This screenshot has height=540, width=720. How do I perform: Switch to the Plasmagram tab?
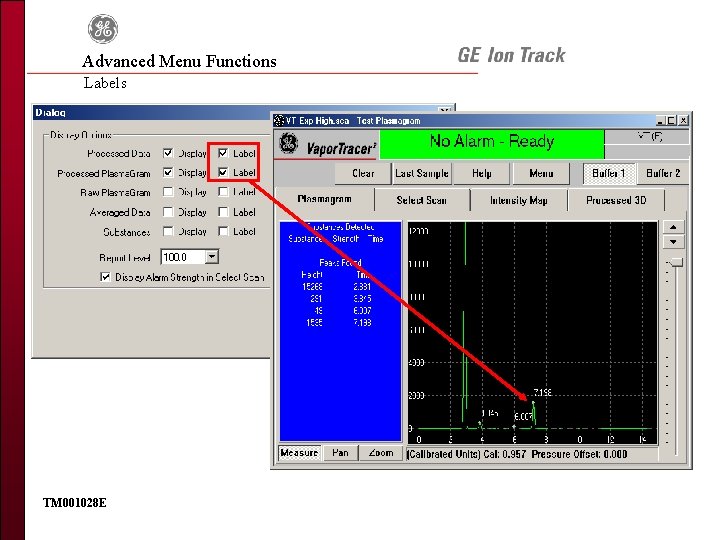click(x=324, y=199)
